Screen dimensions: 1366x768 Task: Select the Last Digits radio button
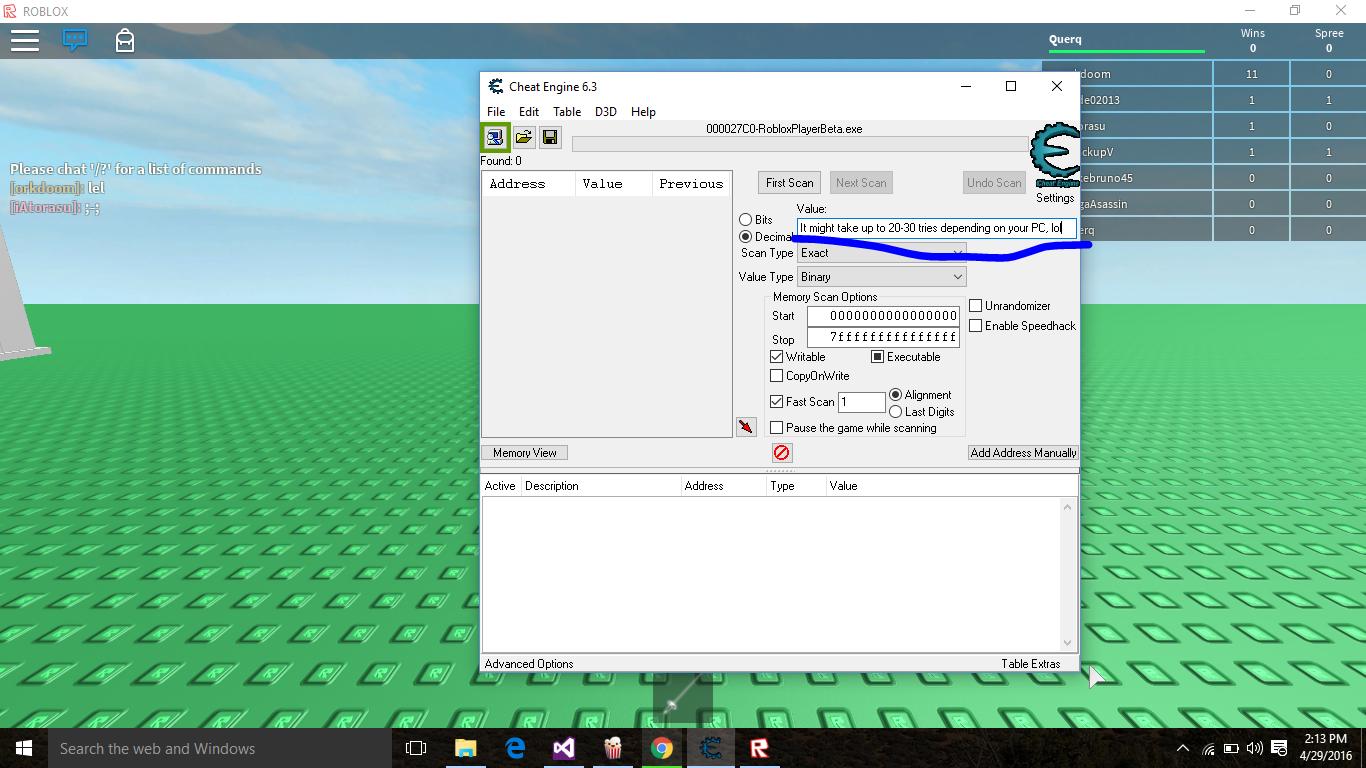896,412
